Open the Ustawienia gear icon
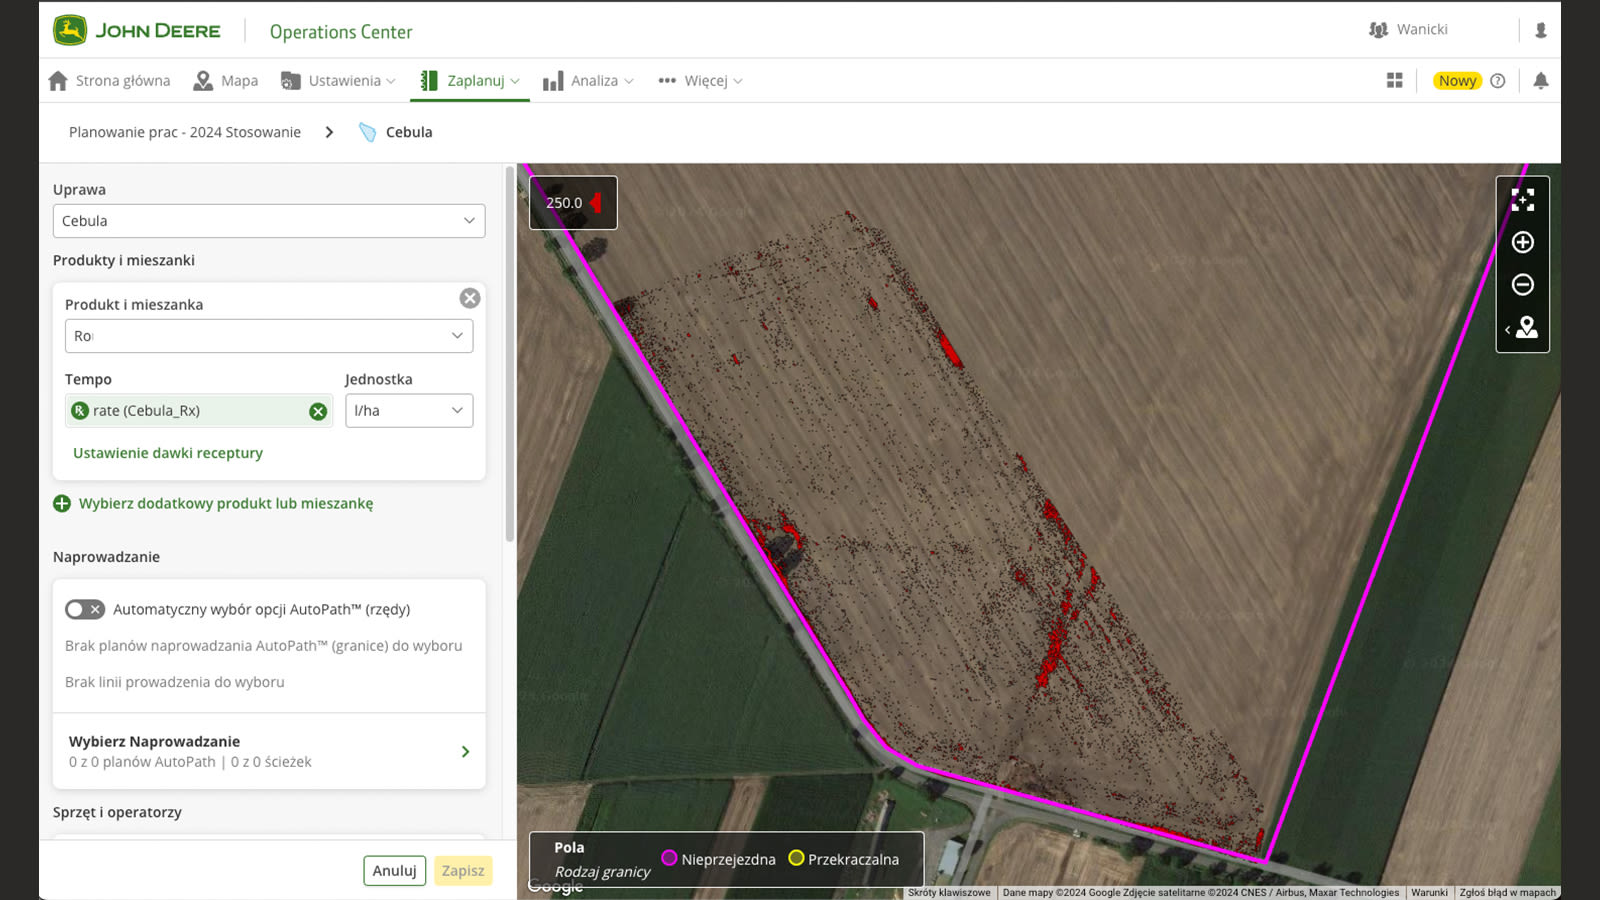 point(289,80)
